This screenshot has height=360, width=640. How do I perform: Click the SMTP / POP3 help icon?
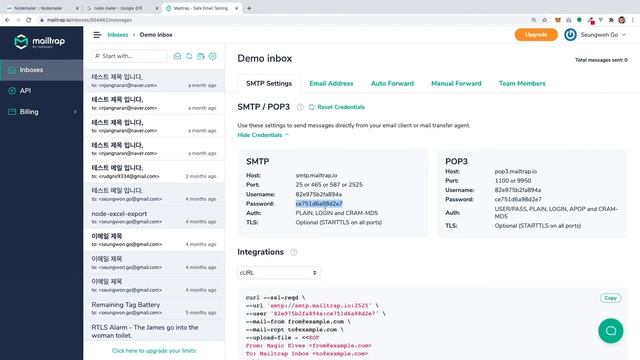[x=300, y=107]
